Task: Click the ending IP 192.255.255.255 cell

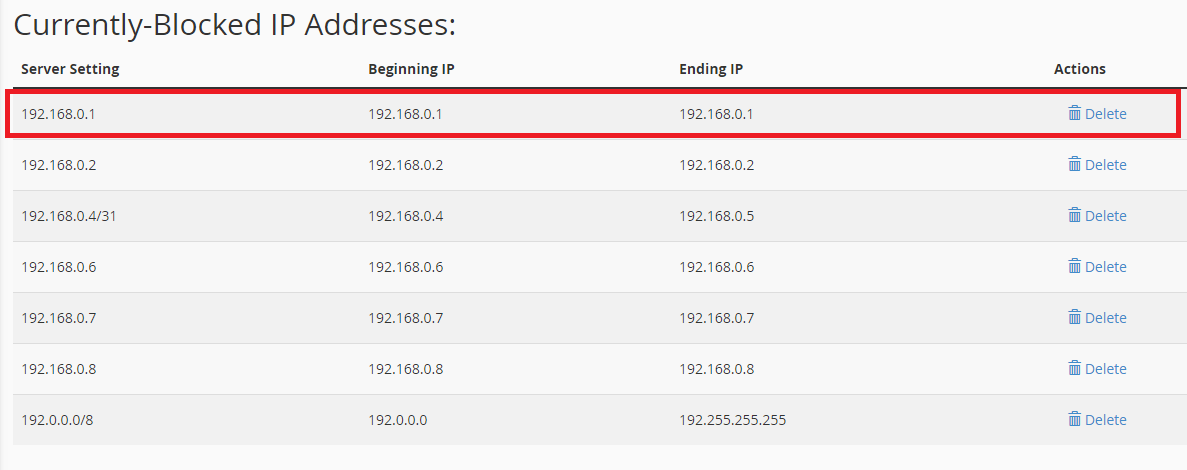Action: click(732, 420)
